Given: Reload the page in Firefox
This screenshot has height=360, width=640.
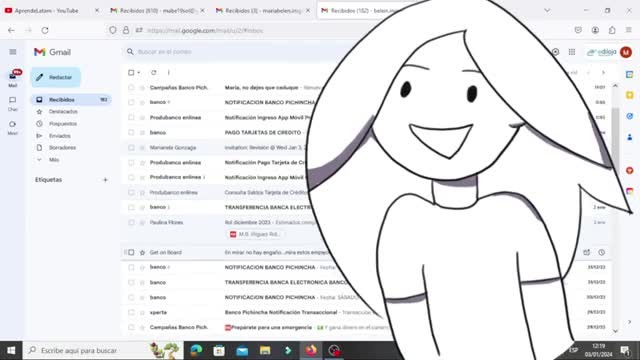Looking at the screenshot, I should (x=45, y=30).
